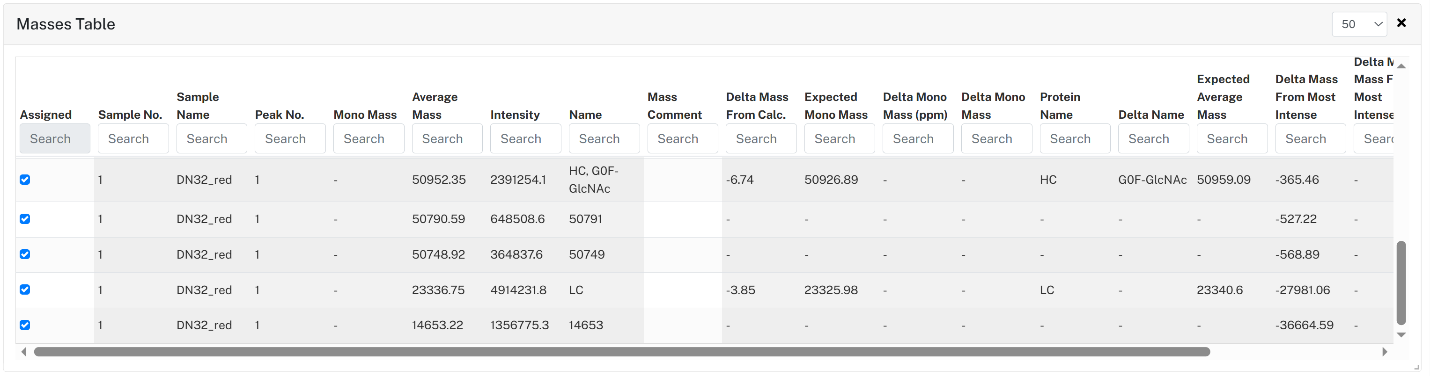Focus the Average Mass search box

[x=447, y=139]
